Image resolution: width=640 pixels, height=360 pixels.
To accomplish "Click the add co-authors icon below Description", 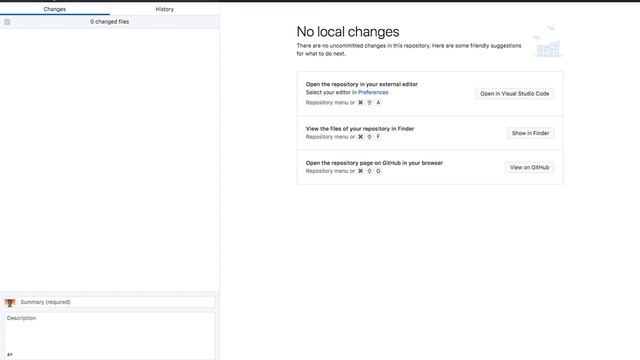I will (10, 355).
